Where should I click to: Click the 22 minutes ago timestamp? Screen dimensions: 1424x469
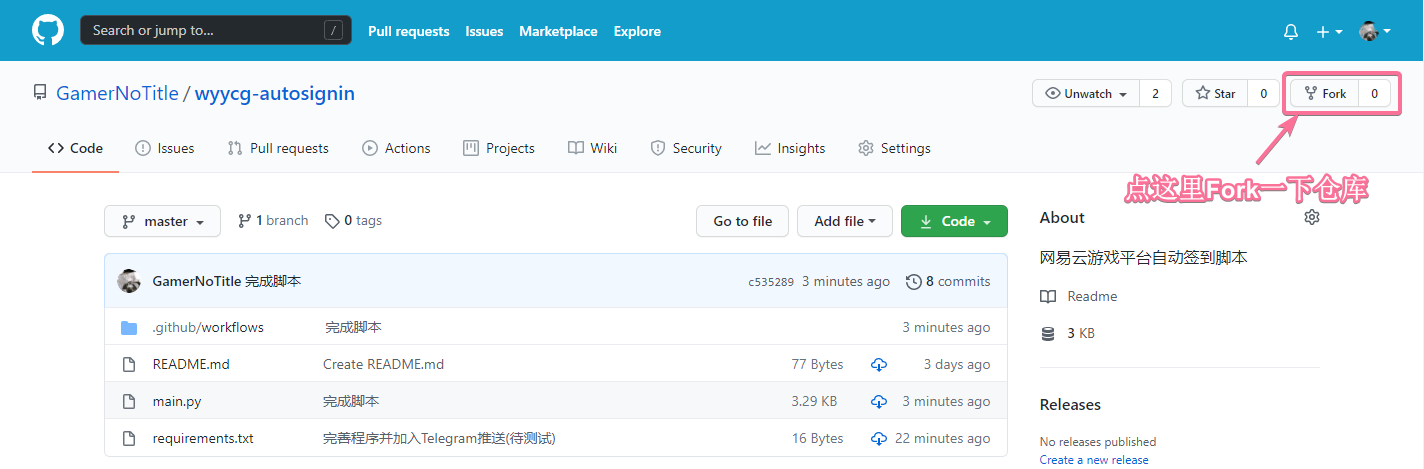point(943,438)
